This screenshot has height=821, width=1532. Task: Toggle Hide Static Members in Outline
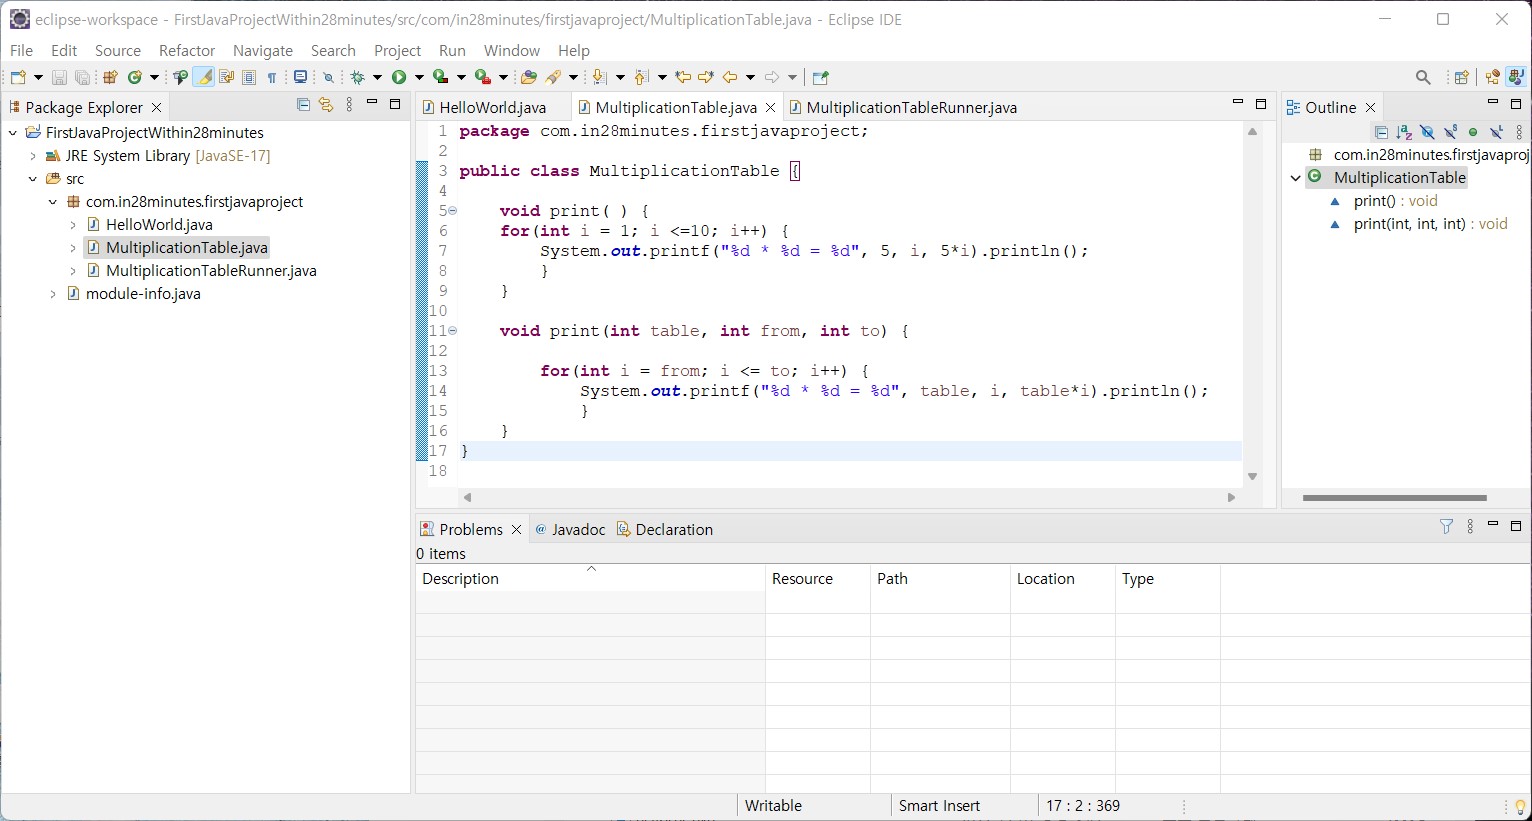tap(1450, 132)
